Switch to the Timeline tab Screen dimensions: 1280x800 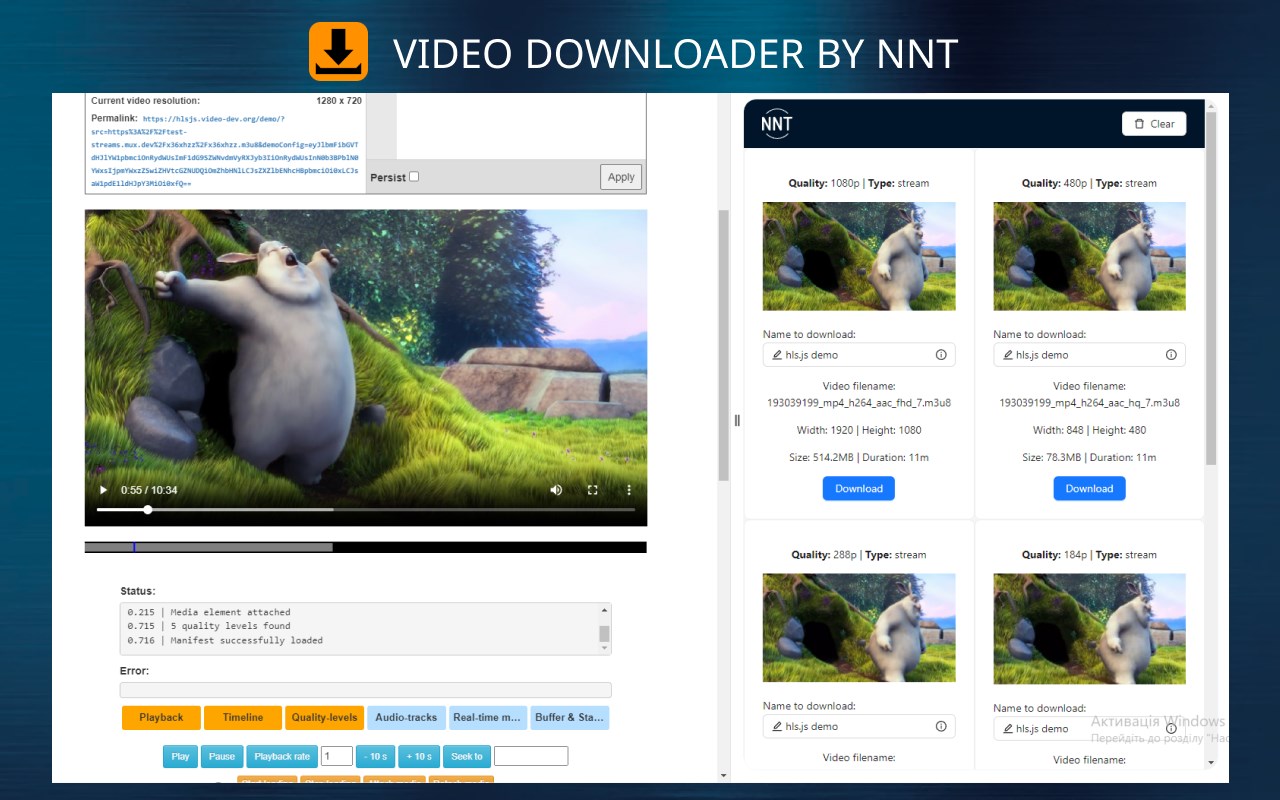[x=243, y=717]
